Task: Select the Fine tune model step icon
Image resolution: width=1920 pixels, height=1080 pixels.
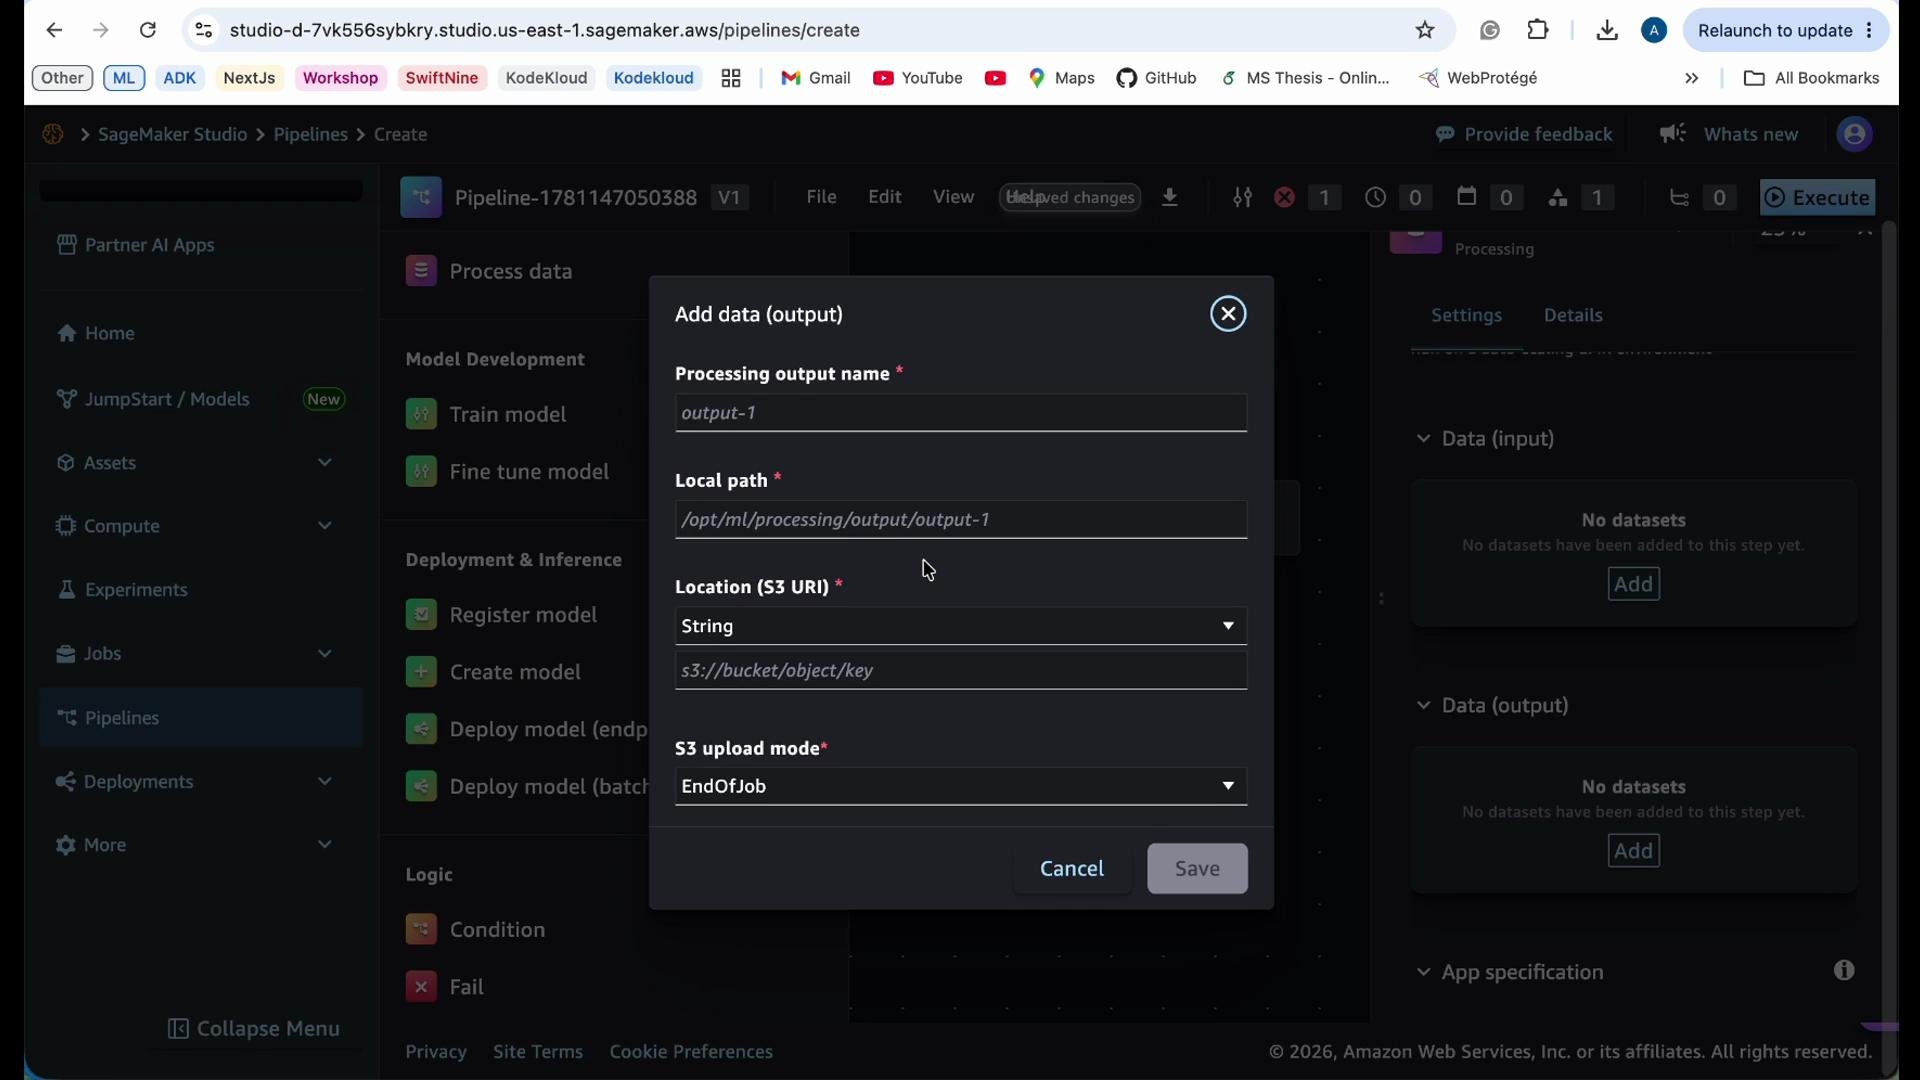Action: click(421, 472)
